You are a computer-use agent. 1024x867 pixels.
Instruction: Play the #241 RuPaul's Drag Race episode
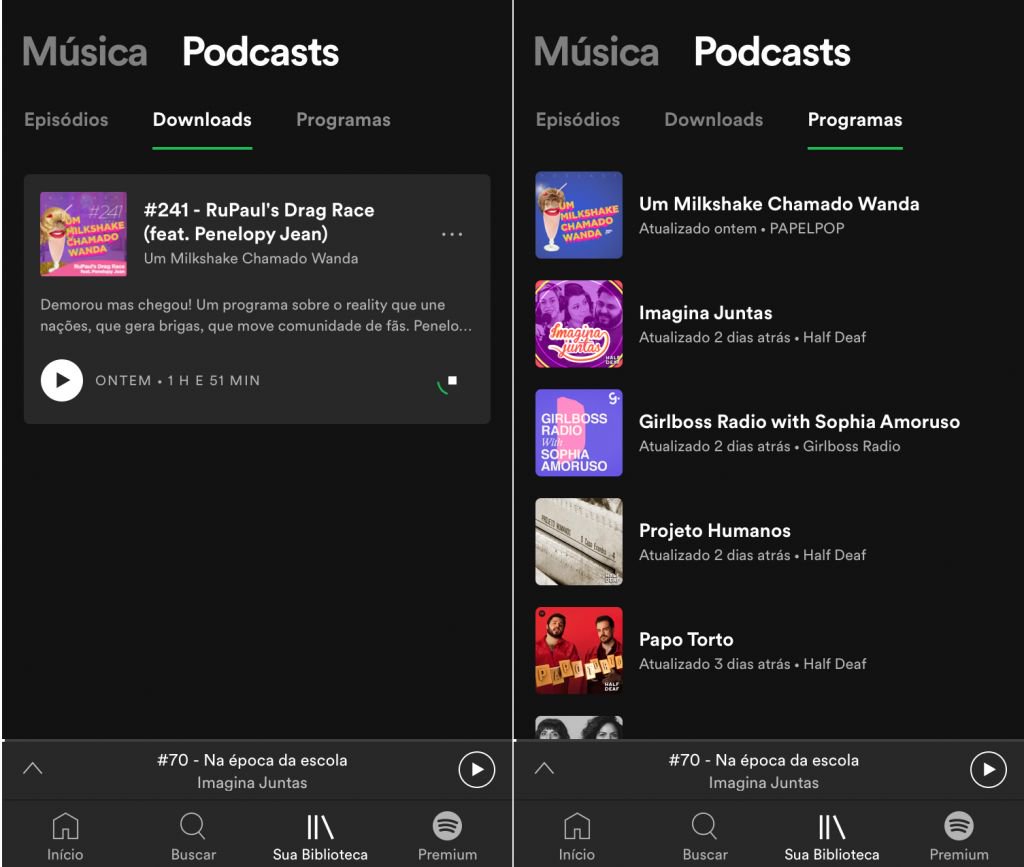click(x=62, y=380)
